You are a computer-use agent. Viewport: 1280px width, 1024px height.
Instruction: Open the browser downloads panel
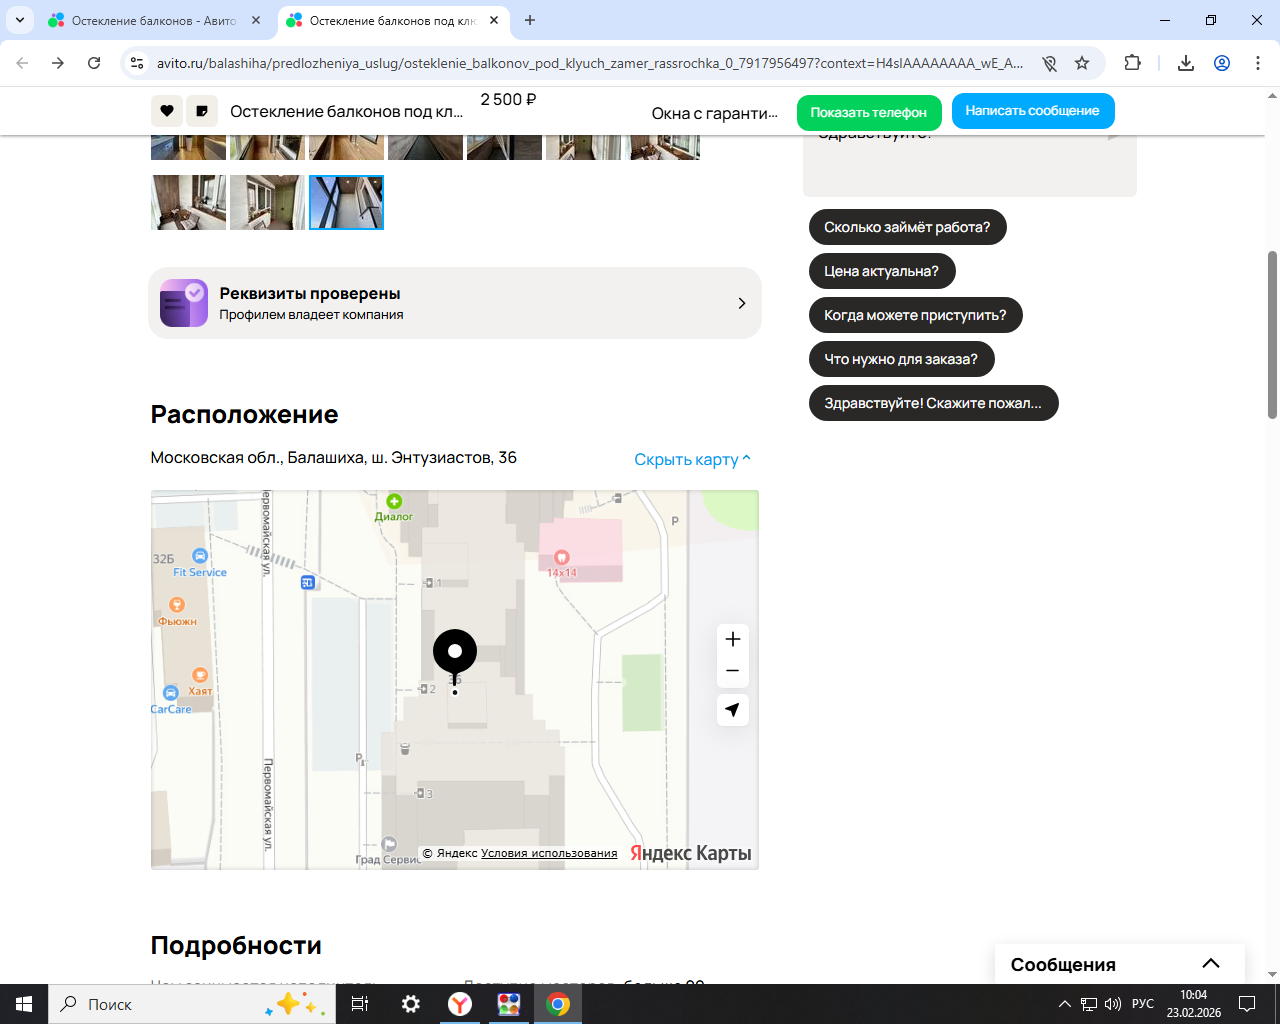pyautogui.click(x=1186, y=63)
